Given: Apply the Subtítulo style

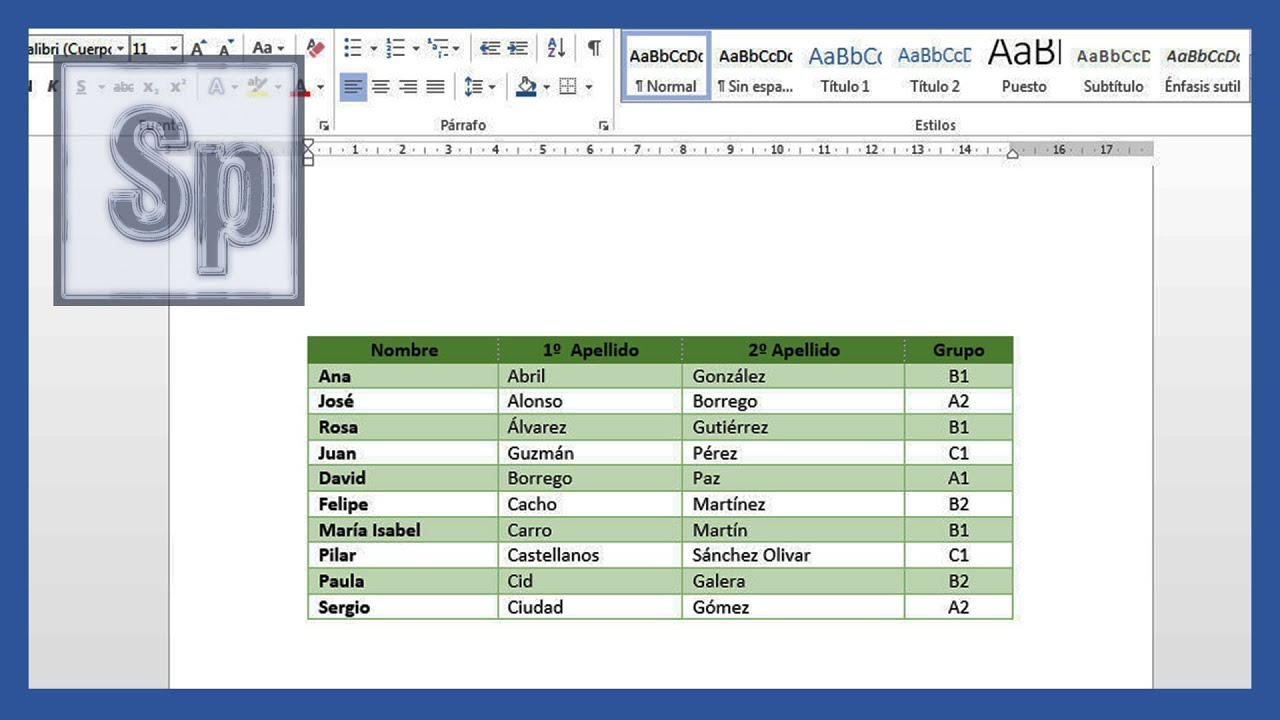Looking at the screenshot, I should click(1113, 68).
